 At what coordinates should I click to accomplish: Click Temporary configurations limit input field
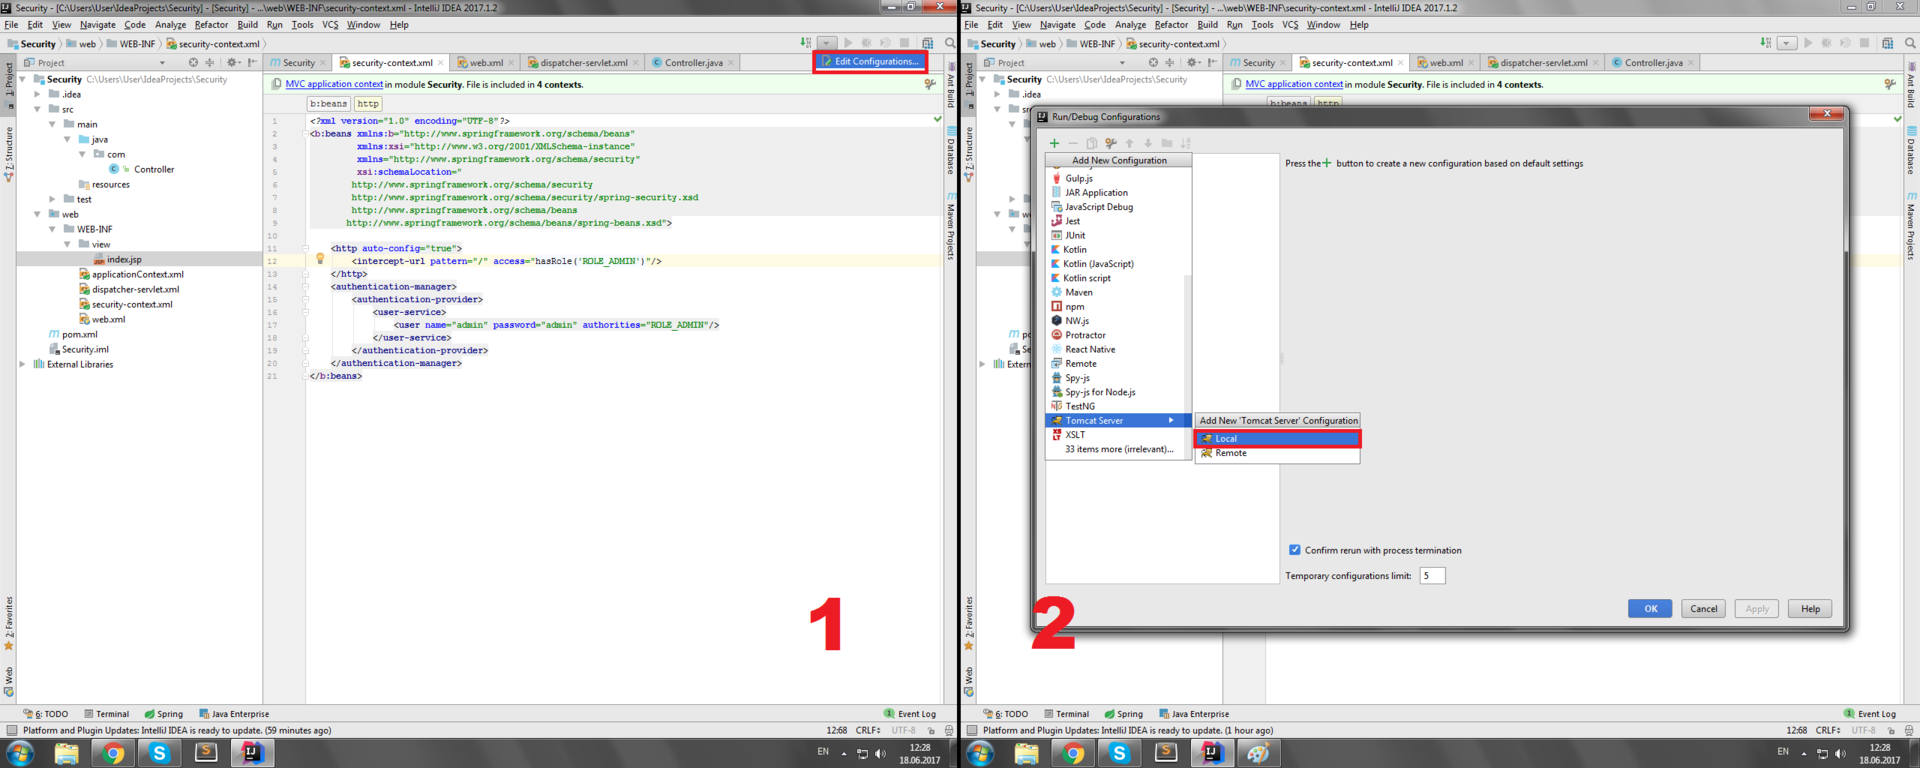(1432, 575)
